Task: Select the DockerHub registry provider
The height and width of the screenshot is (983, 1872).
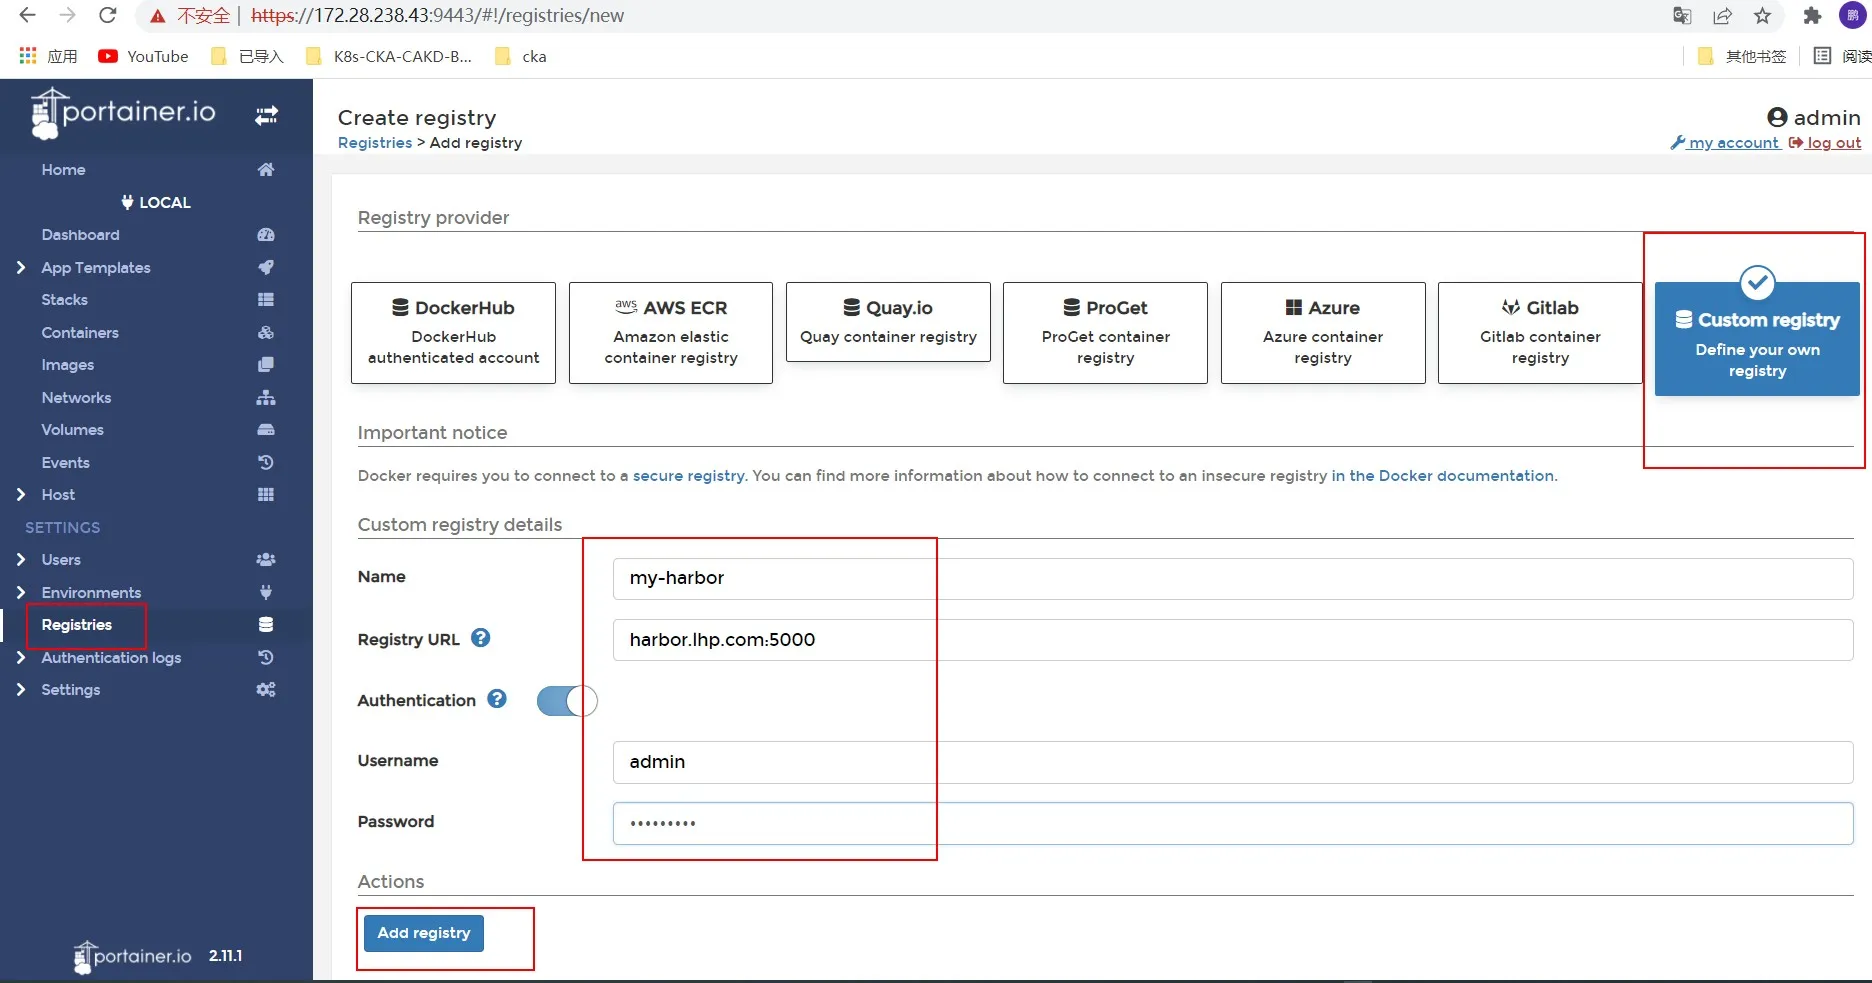Action: (453, 333)
